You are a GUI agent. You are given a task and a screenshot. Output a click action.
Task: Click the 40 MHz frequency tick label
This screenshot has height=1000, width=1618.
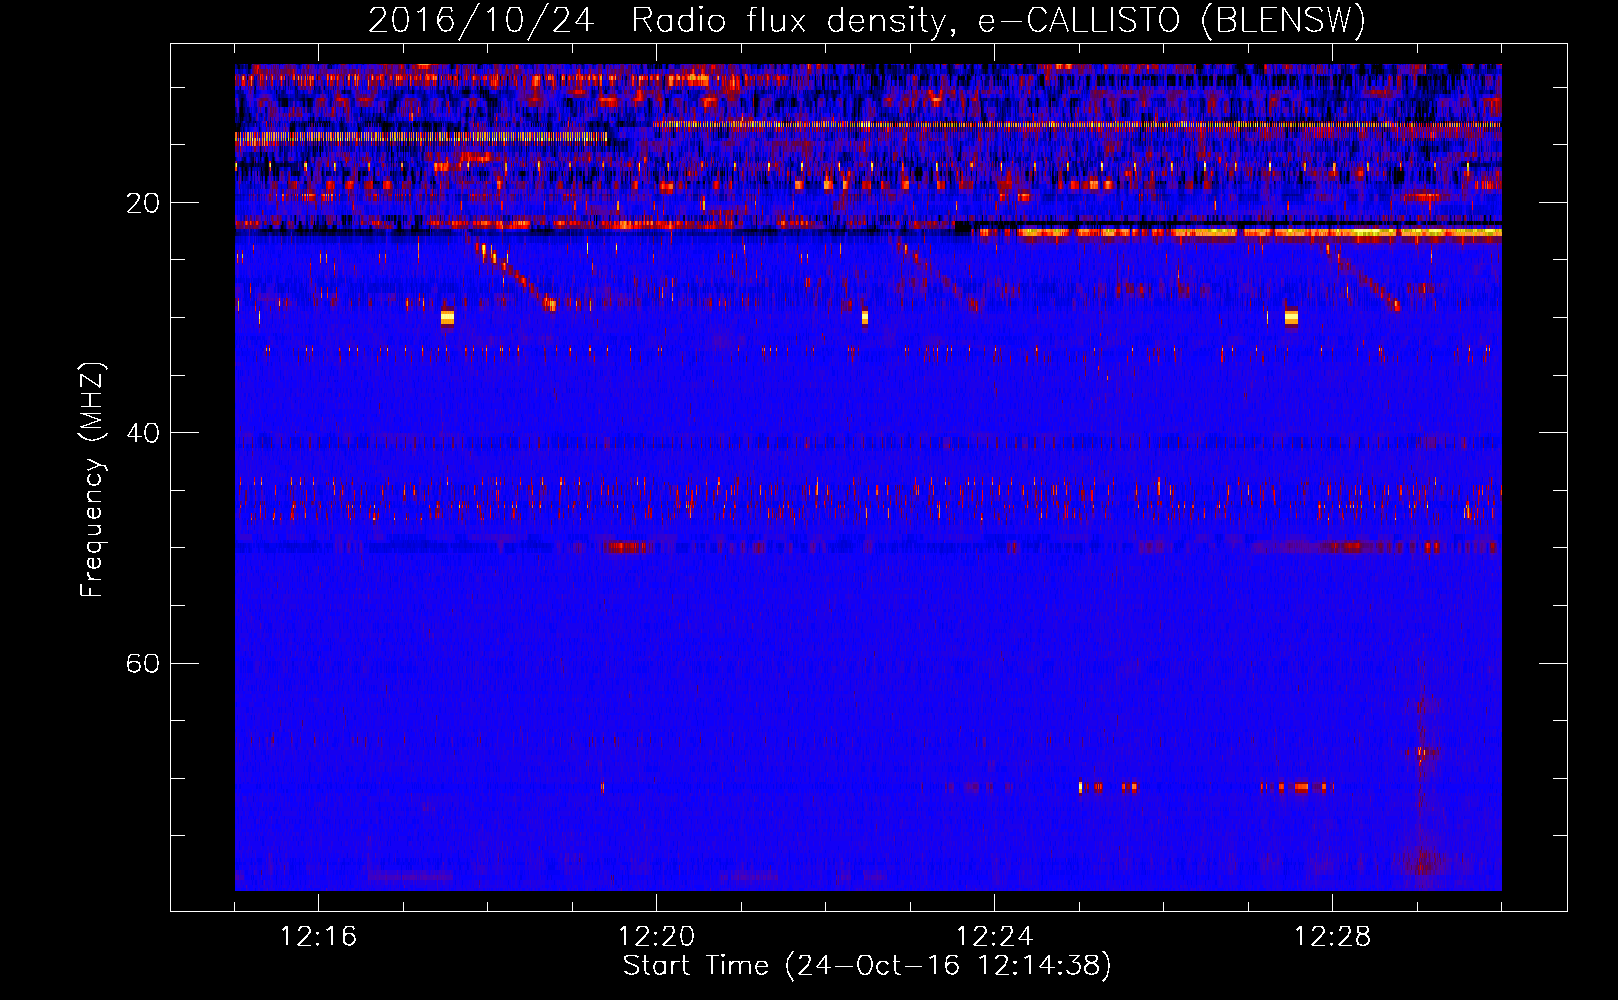(x=142, y=433)
